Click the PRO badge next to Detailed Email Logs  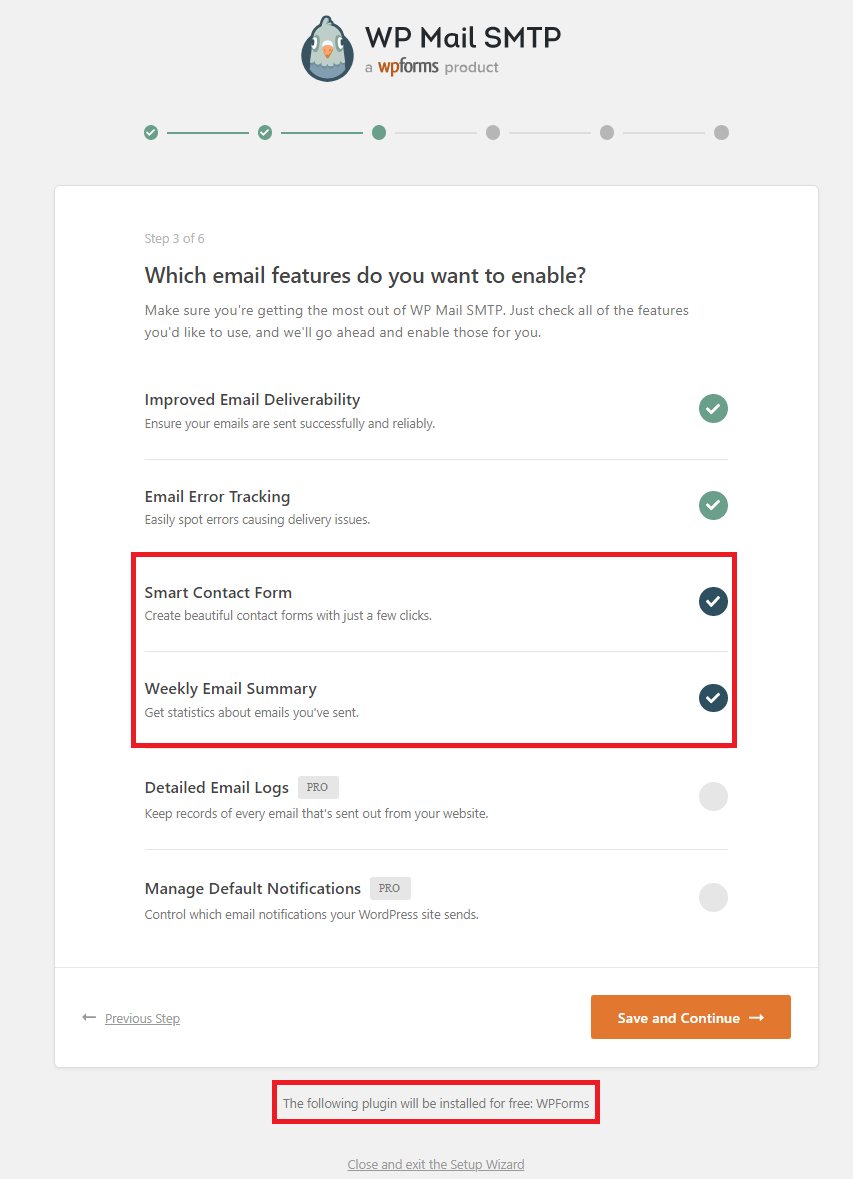[x=317, y=787]
